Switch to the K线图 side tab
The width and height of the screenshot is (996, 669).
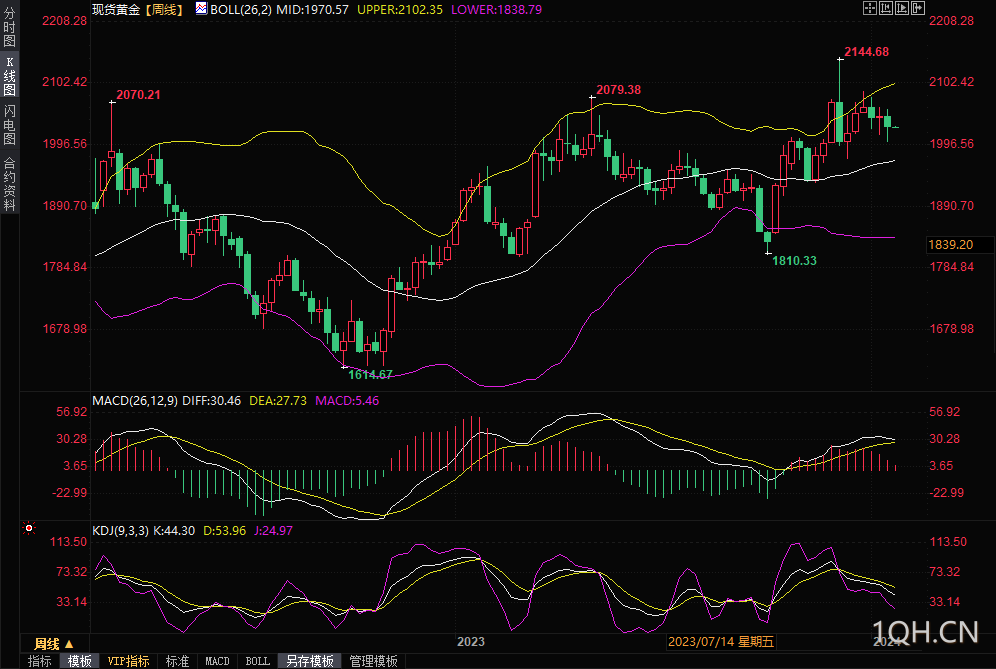click(x=9, y=76)
